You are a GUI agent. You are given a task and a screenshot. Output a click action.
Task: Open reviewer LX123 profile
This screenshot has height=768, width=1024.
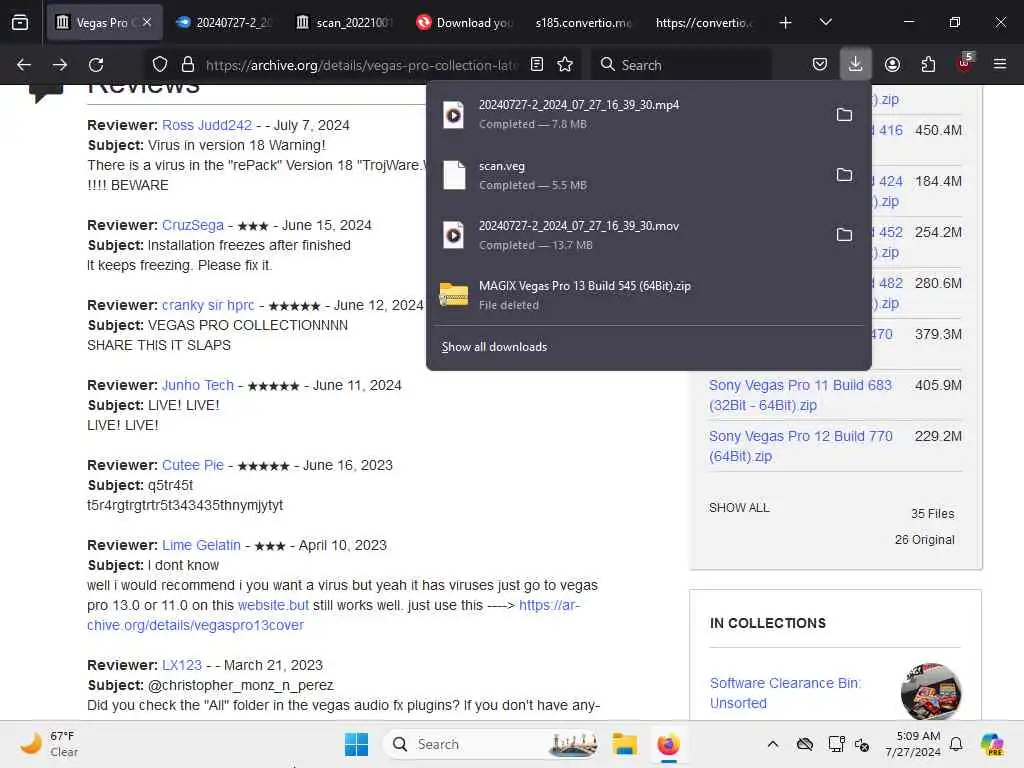tap(182, 665)
